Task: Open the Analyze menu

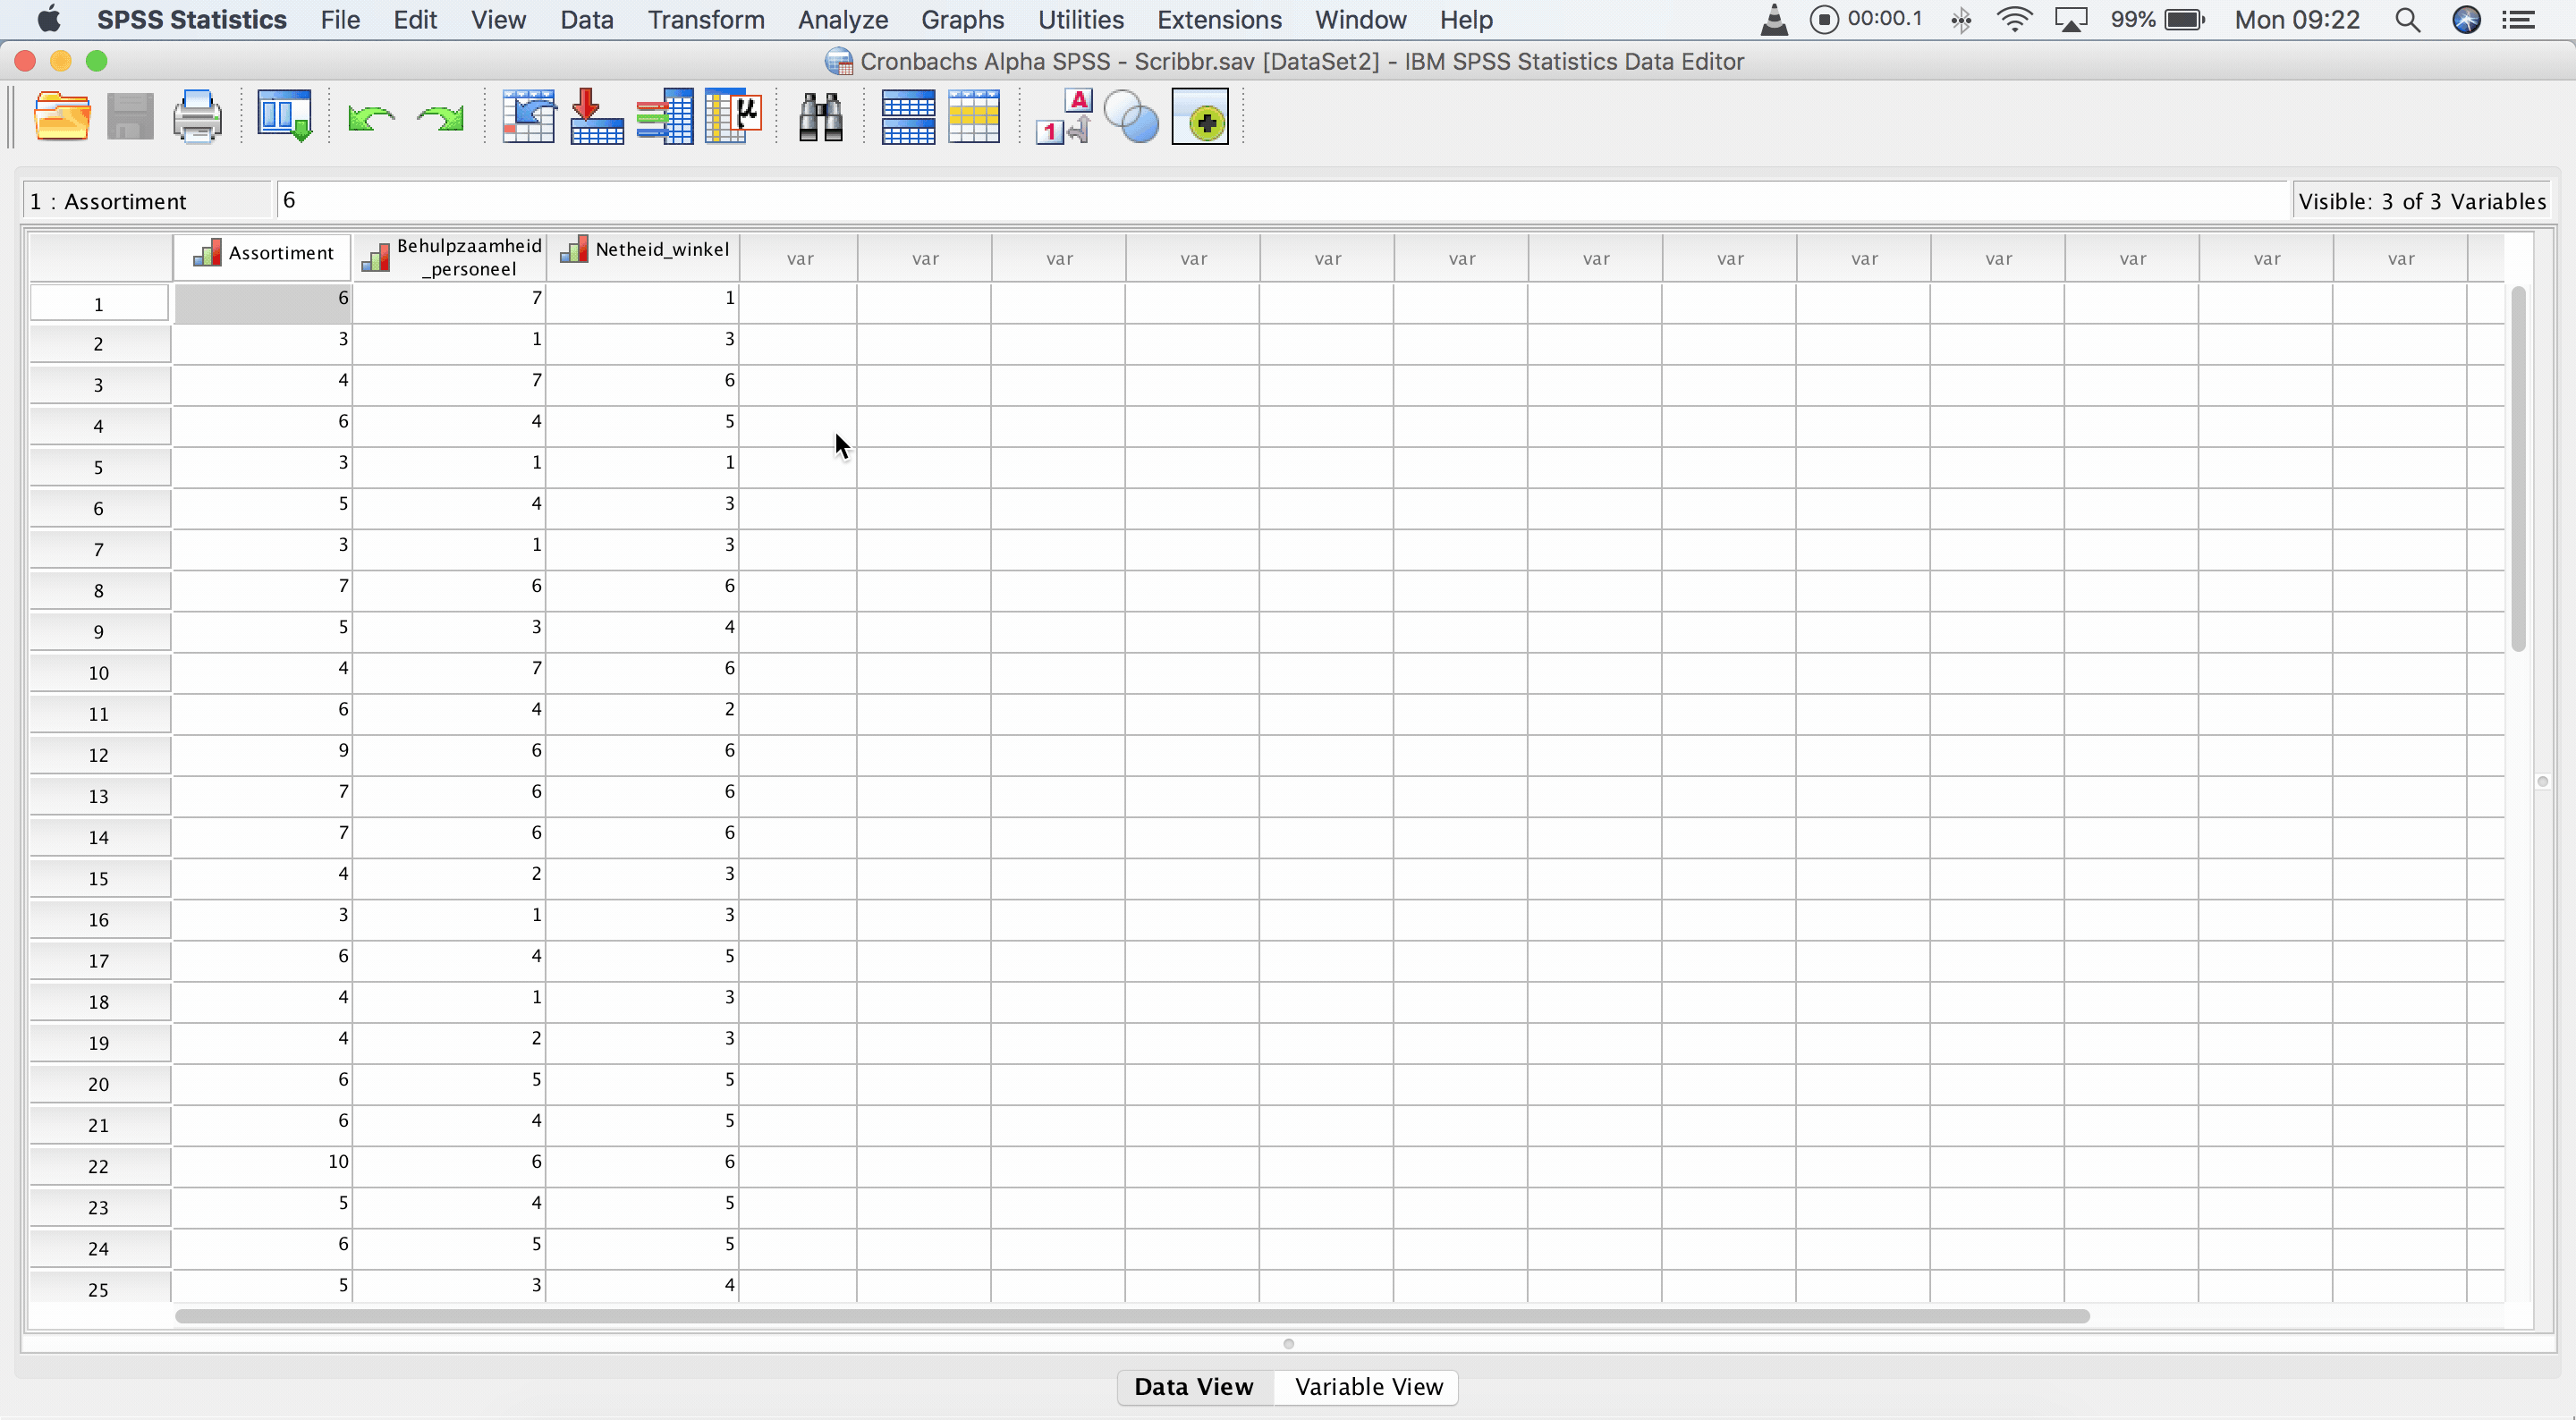Action: (x=843, y=20)
